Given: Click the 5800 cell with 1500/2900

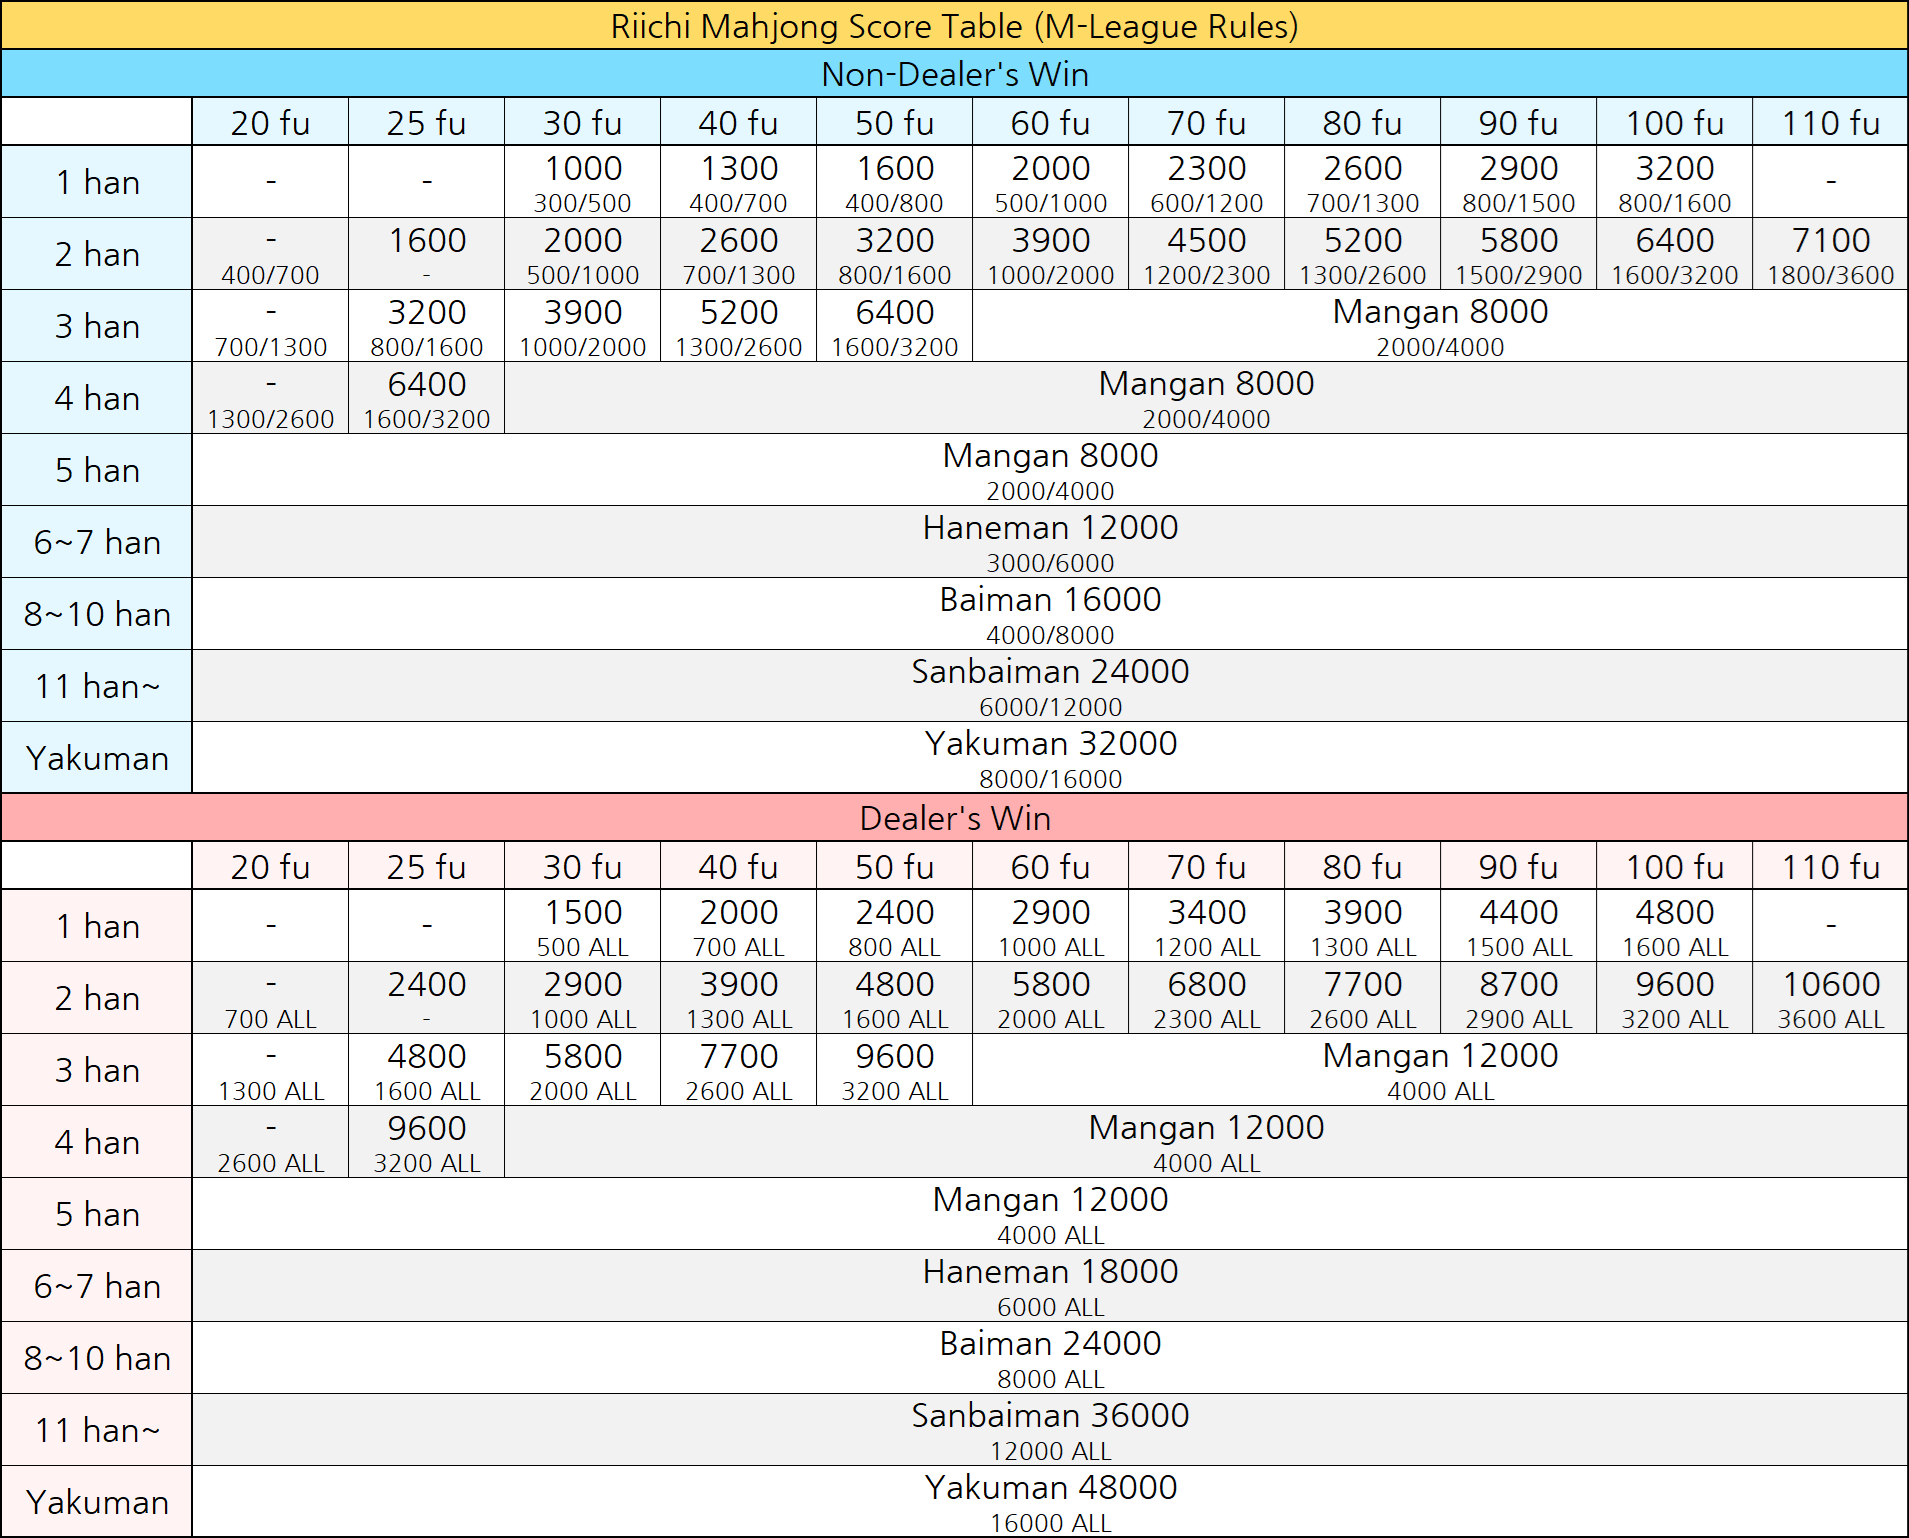Looking at the screenshot, I should pos(1518,254).
